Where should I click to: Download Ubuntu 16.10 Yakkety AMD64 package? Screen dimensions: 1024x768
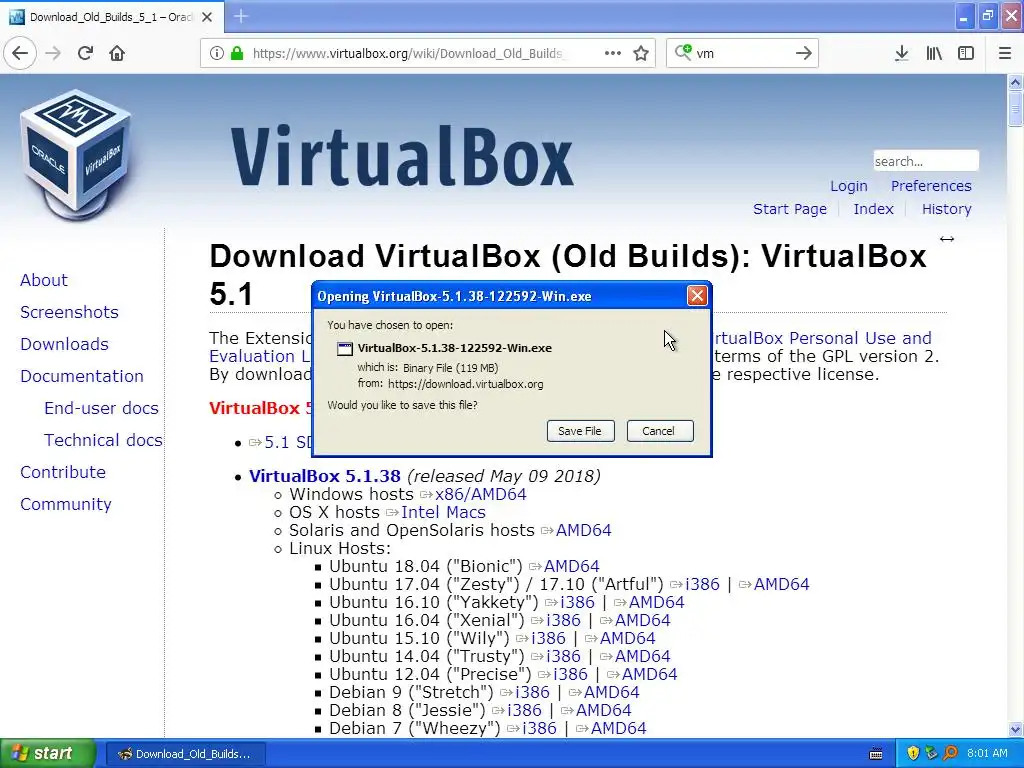pos(656,602)
